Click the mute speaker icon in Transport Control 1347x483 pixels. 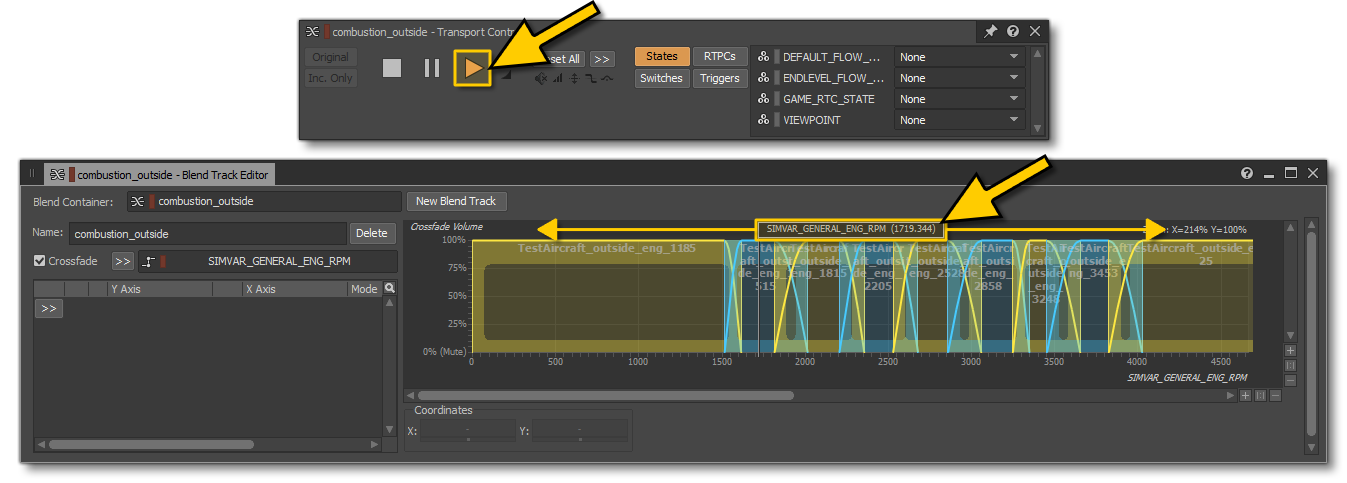[x=541, y=78]
